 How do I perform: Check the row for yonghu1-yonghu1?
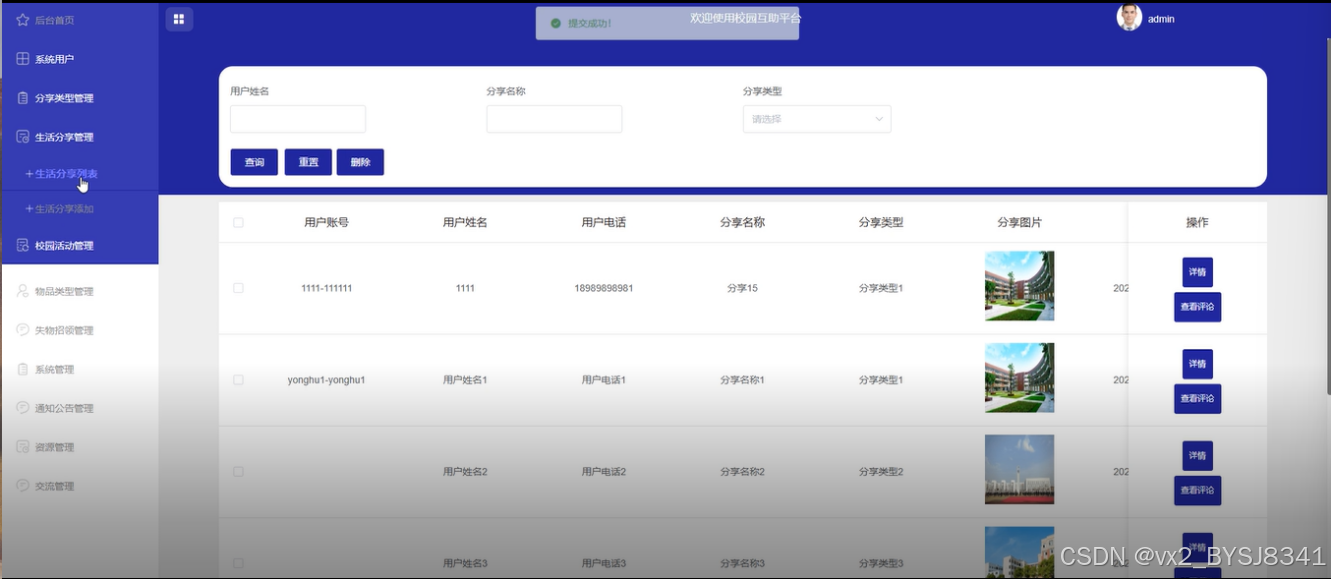click(x=238, y=380)
